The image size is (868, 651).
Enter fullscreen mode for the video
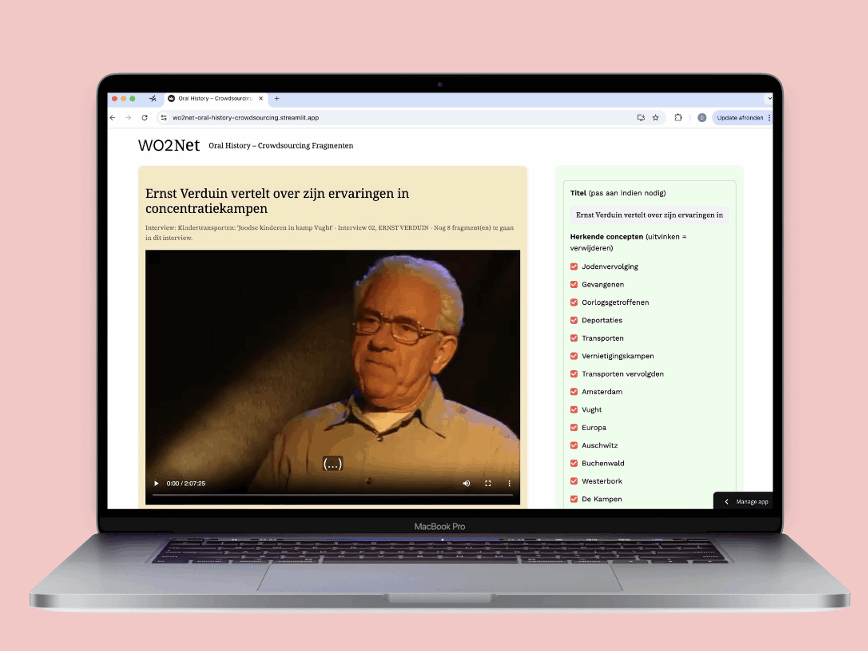click(488, 483)
